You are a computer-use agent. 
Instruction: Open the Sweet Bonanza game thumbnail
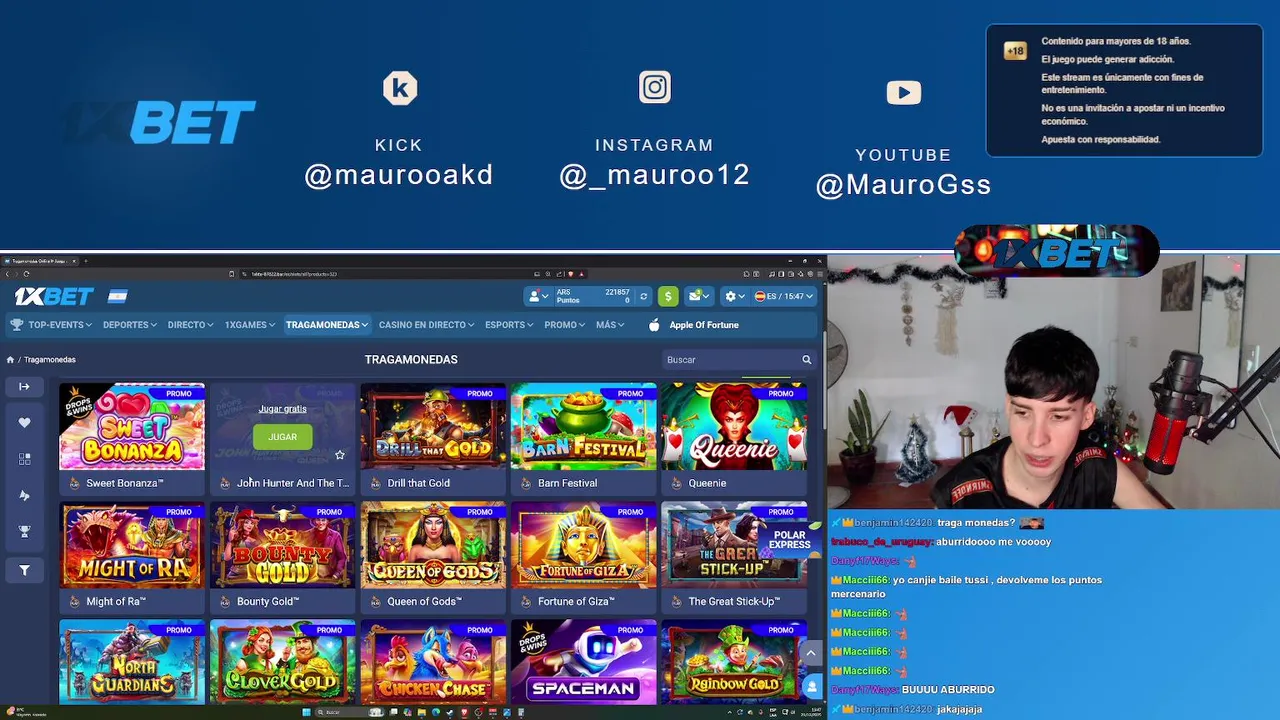(x=132, y=427)
